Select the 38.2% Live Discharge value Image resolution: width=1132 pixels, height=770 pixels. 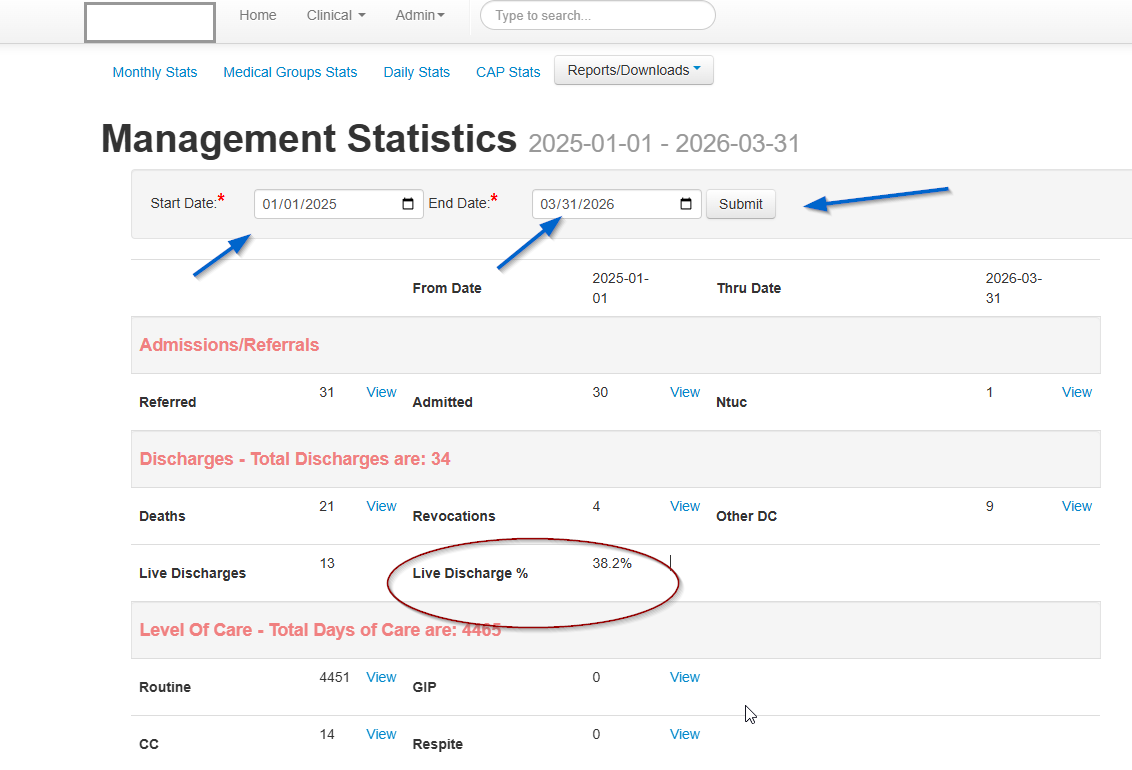612,564
